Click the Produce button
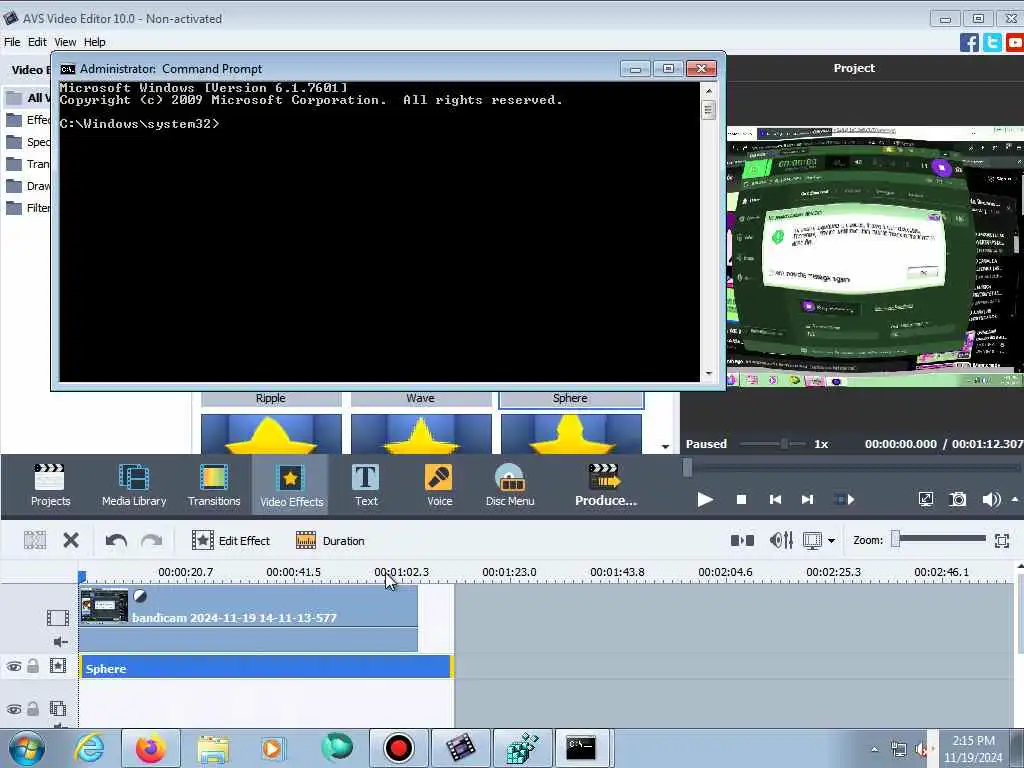Image resolution: width=1024 pixels, height=768 pixels. click(x=605, y=485)
